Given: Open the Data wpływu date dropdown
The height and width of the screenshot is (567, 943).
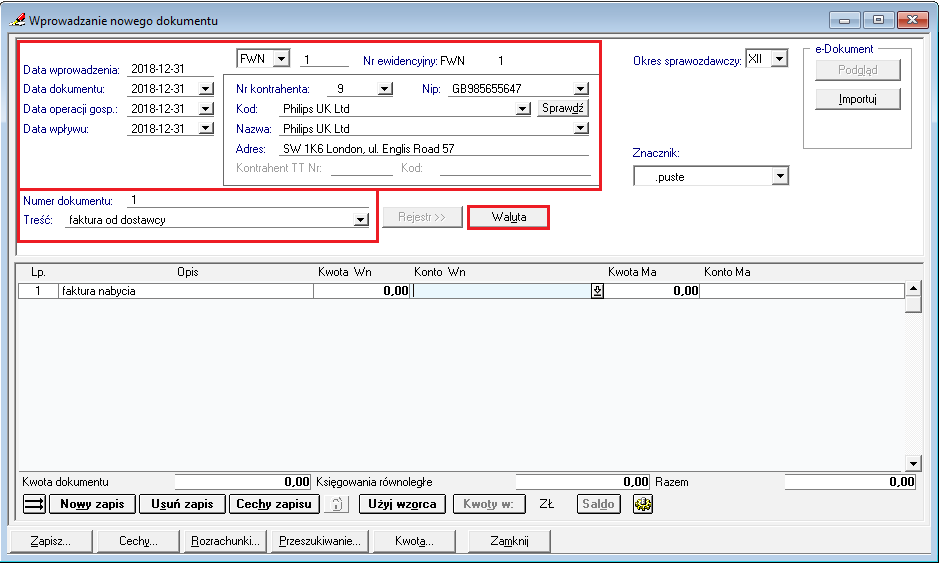Looking at the screenshot, I should coord(206,129).
